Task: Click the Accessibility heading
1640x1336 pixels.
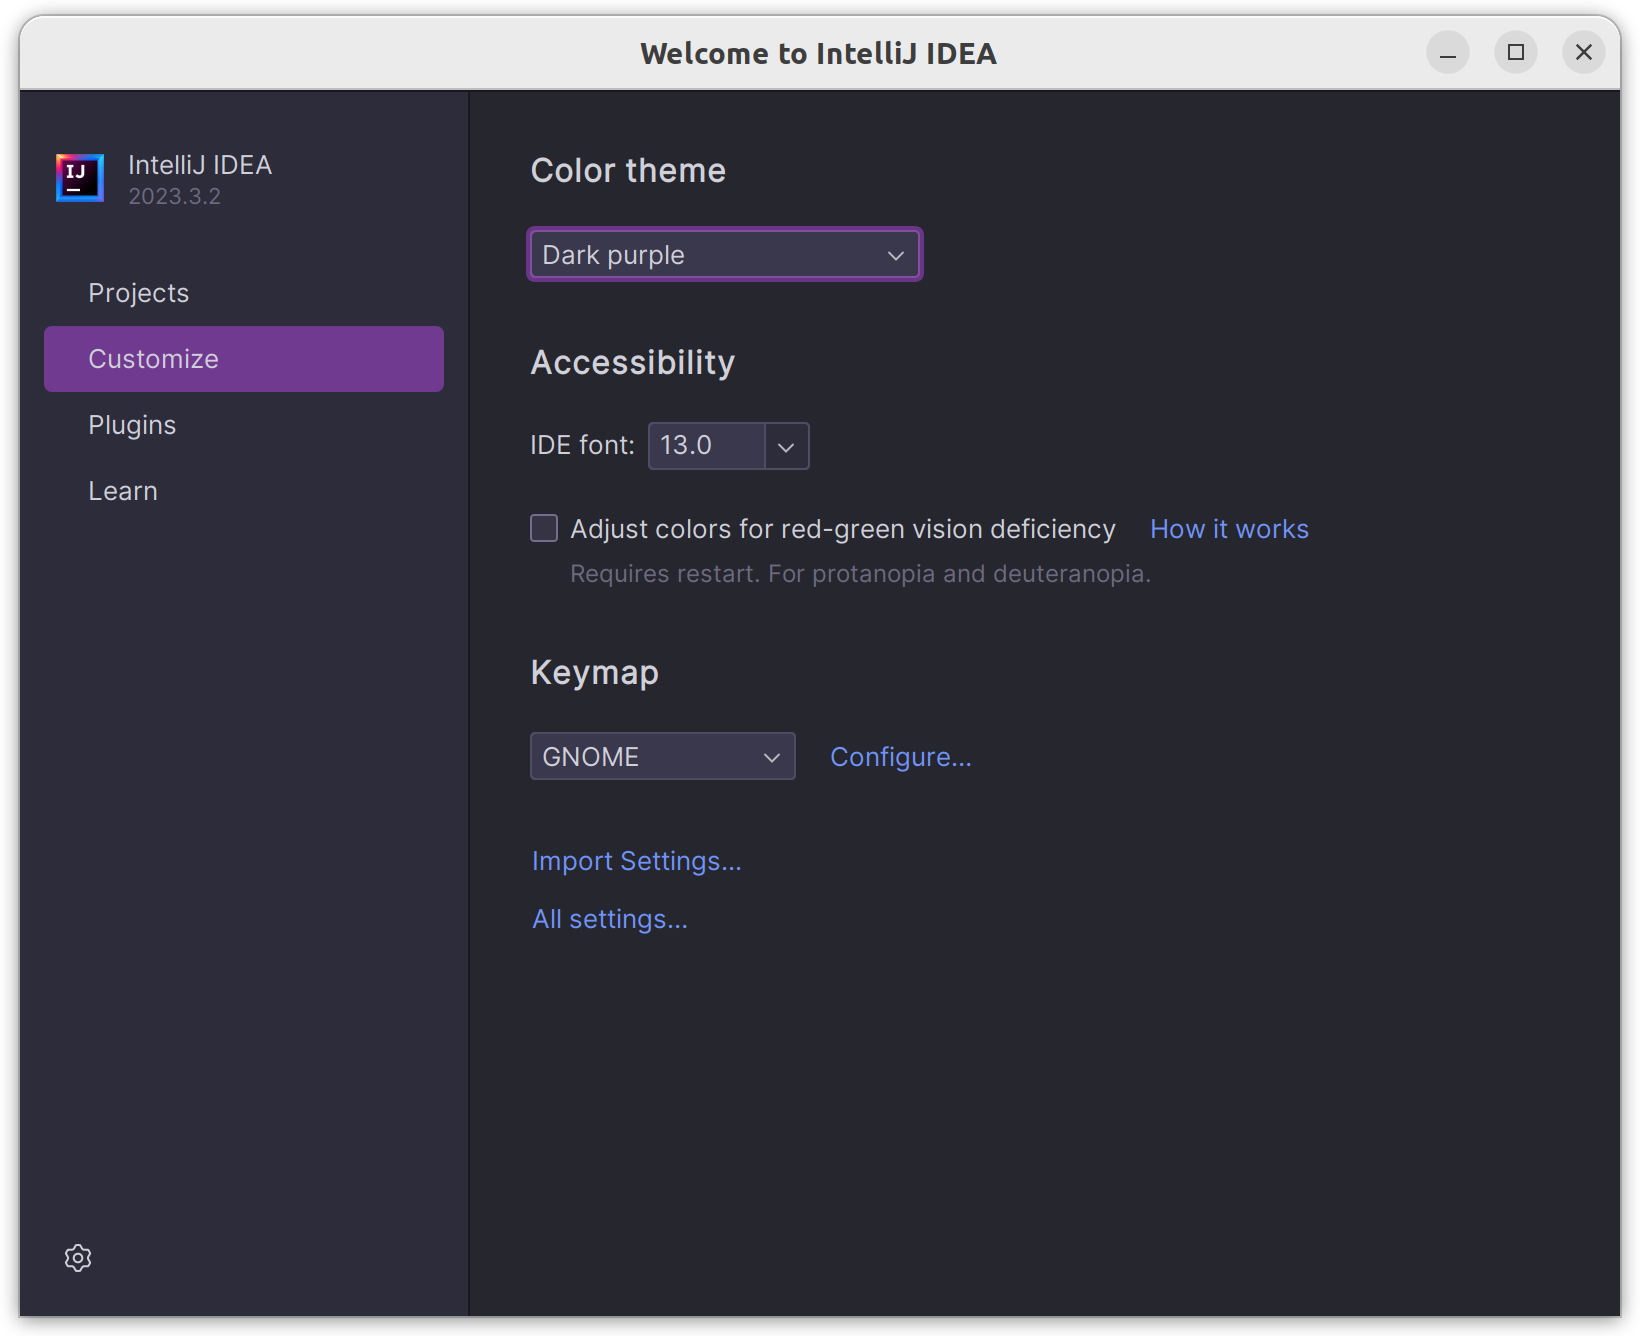Action: pyautogui.click(x=633, y=362)
